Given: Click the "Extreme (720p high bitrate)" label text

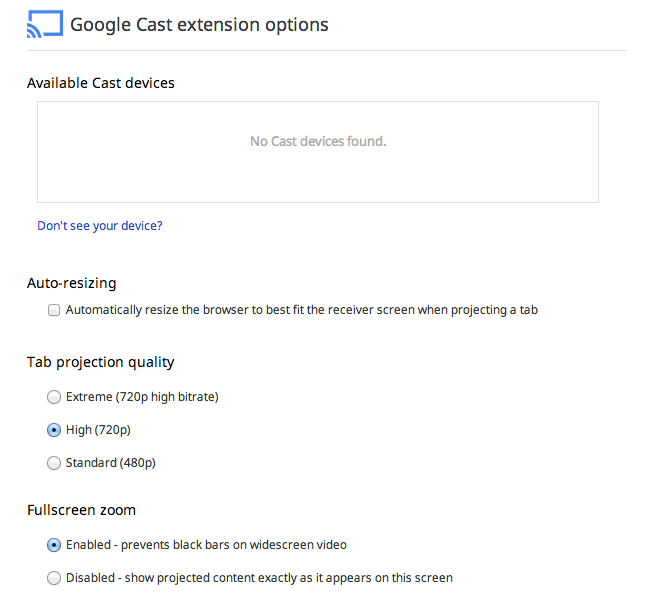Looking at the screenshot, I should 142,397.
